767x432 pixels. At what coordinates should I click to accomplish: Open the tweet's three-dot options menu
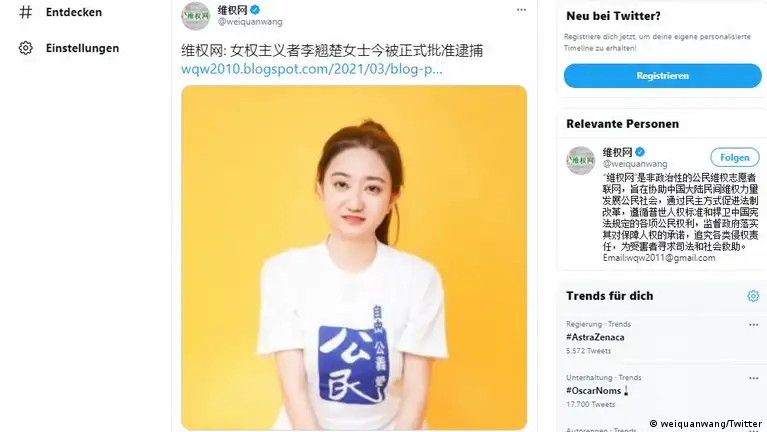click(521, 10)
